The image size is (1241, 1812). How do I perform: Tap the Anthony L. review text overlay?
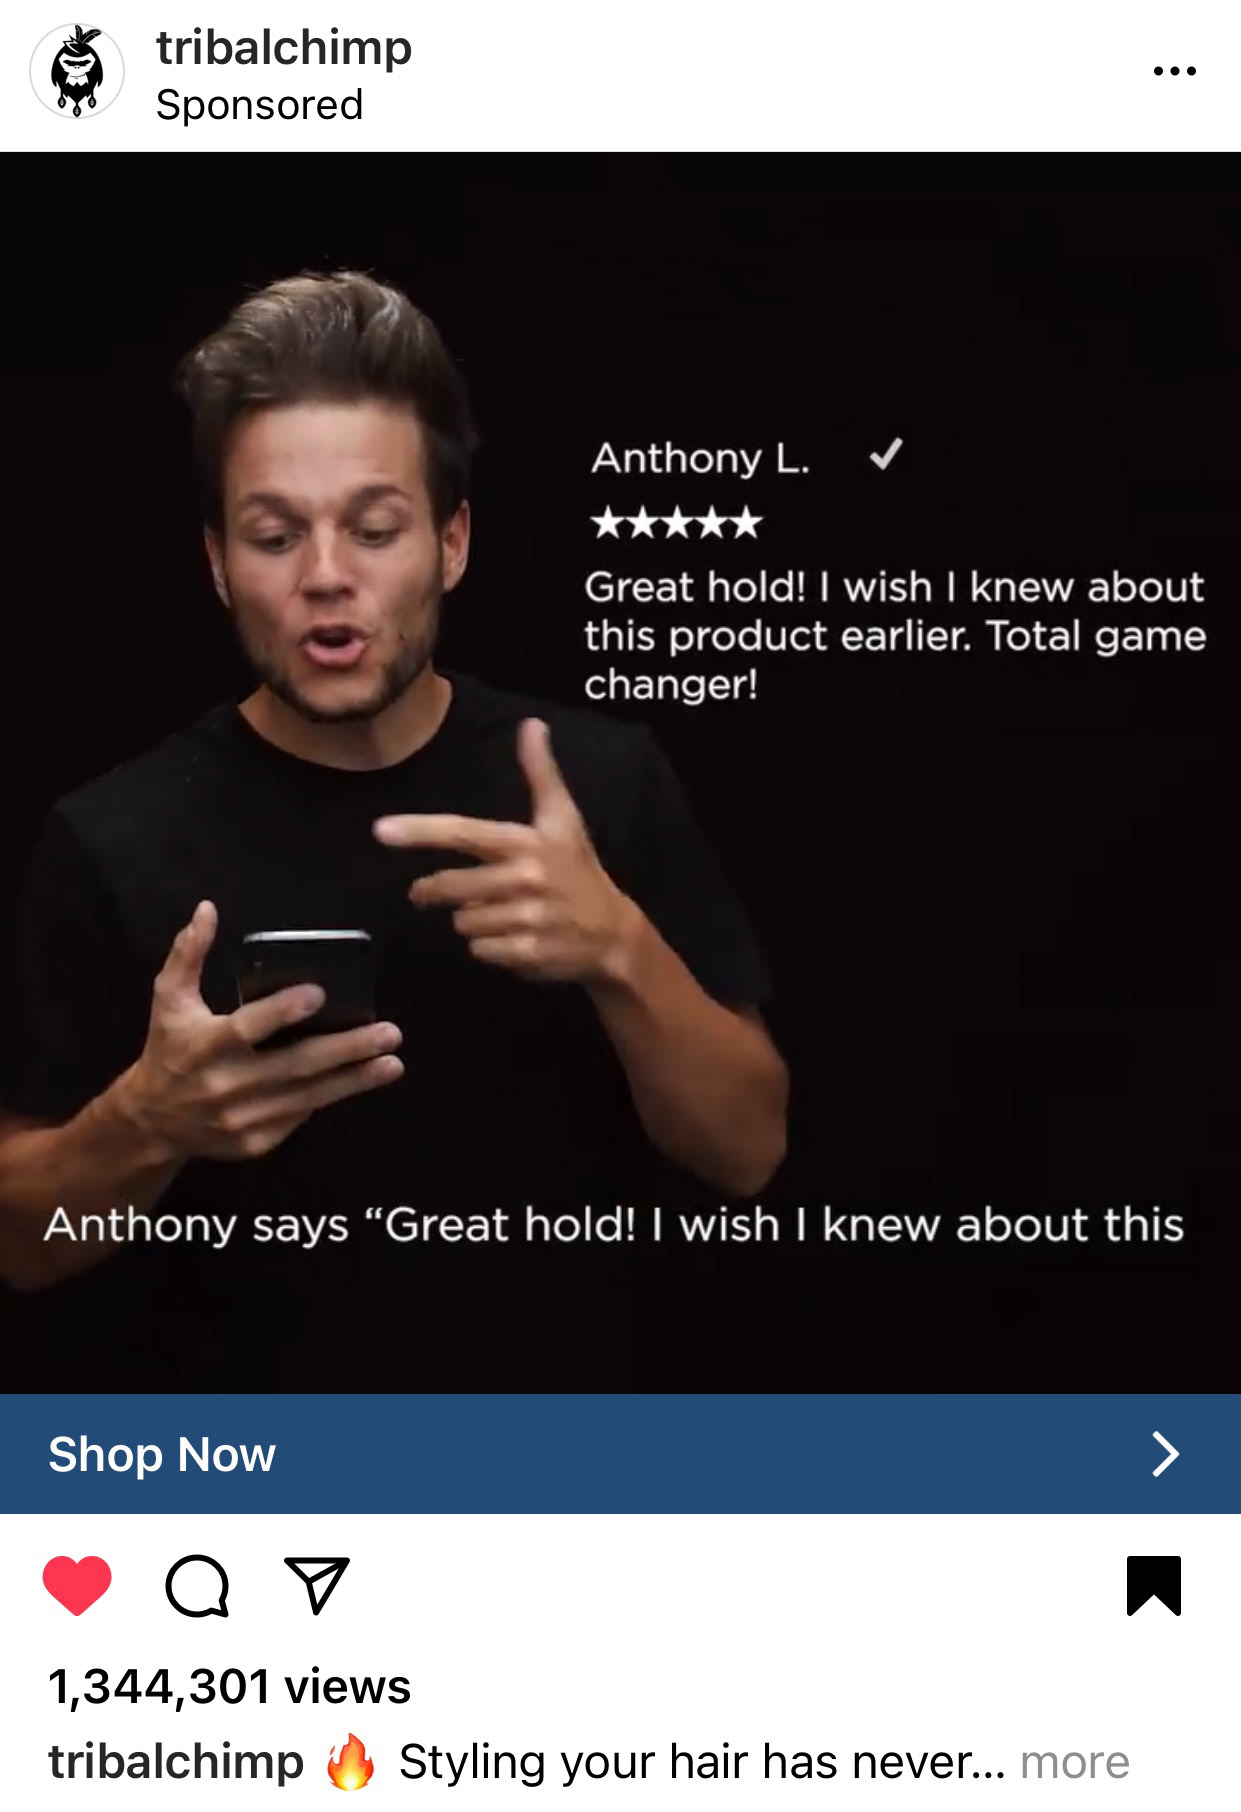(x=895, y=636)
